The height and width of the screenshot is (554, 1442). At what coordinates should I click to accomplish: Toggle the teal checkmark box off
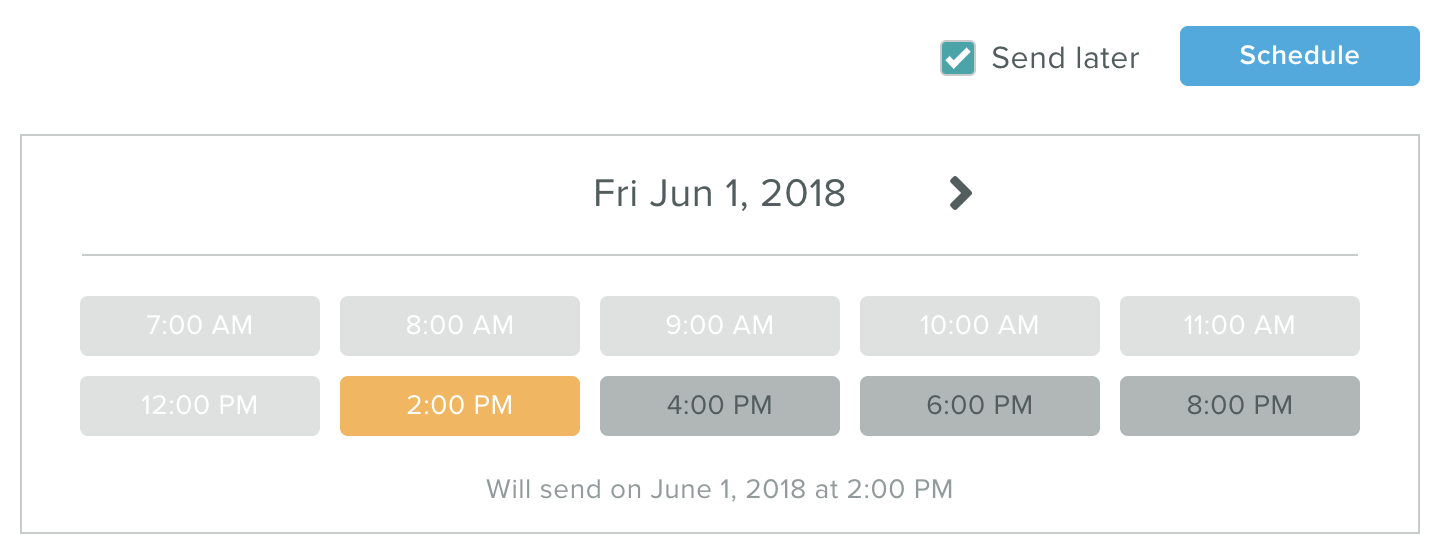click(x=958, y=58)
